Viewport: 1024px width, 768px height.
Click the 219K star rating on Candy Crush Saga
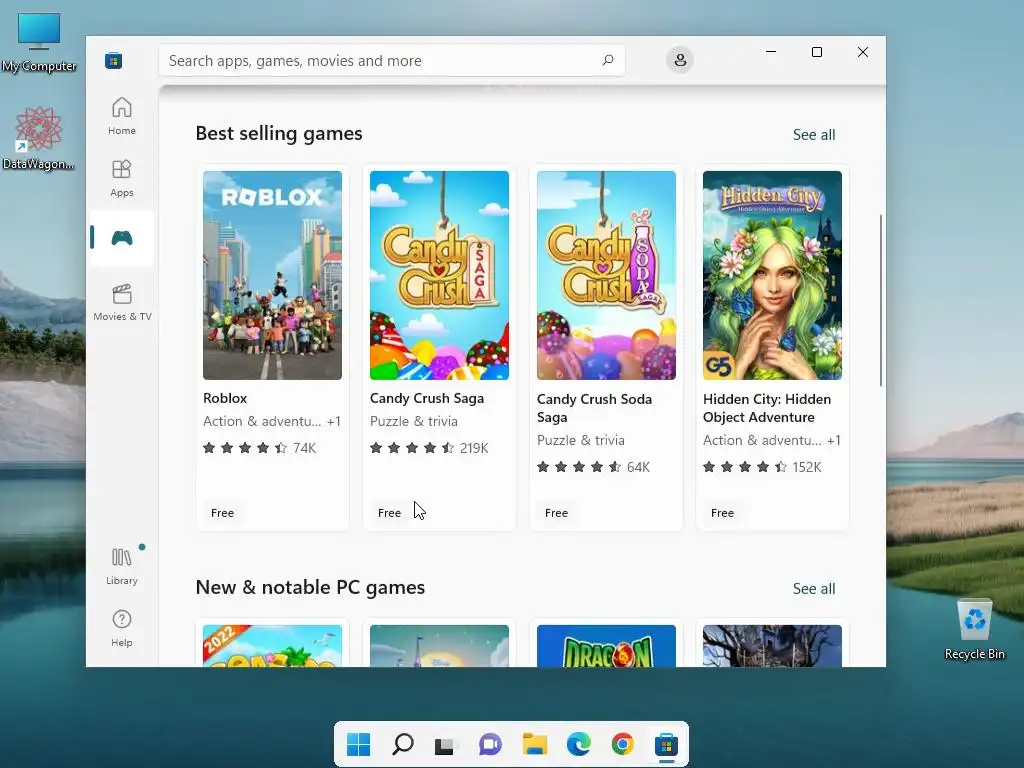click(429, 448)
